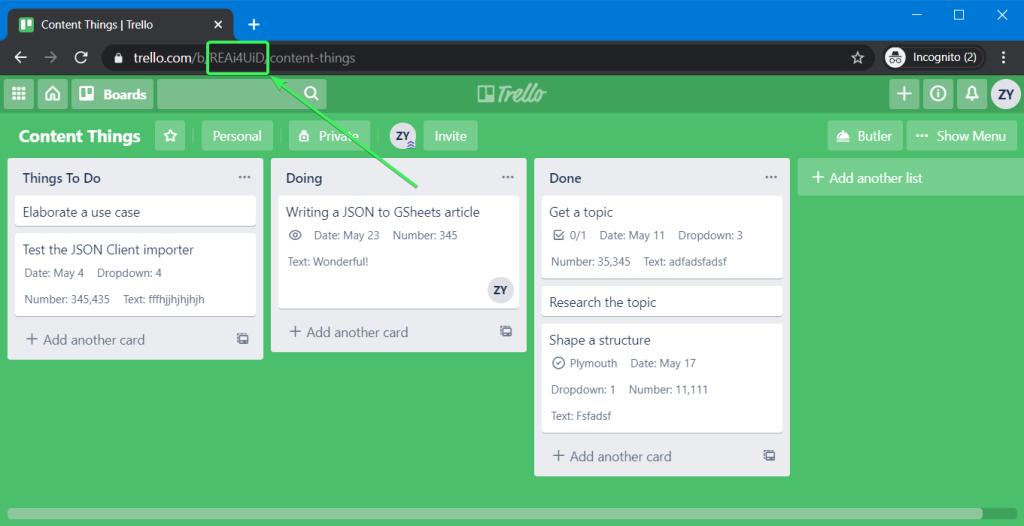This screenshot has width=1024, height=526.
Task: Open the Shape a structure card
Action: [662, 378]
